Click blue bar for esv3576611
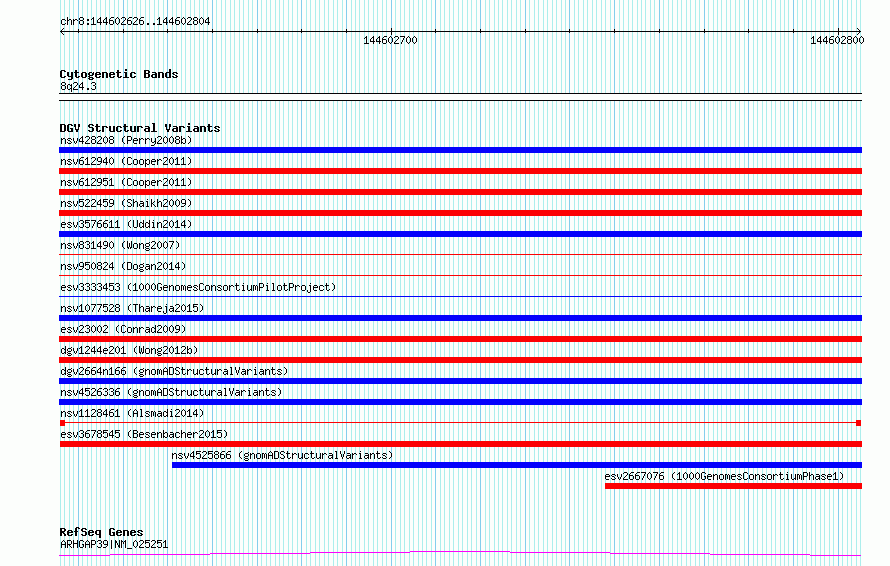Image resolution: width=890 pixels, height=566 pixels. [x=460, y=234]
